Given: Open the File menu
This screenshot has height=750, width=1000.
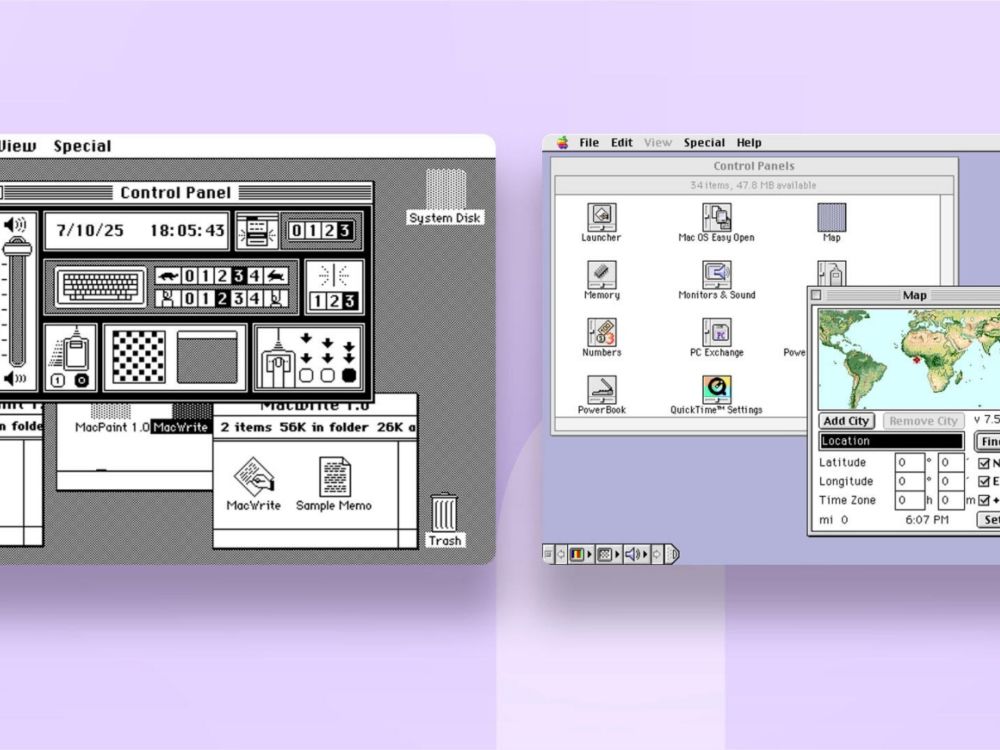Looking at the screenshot, I should pyautogui.click(x=589, y=143).
